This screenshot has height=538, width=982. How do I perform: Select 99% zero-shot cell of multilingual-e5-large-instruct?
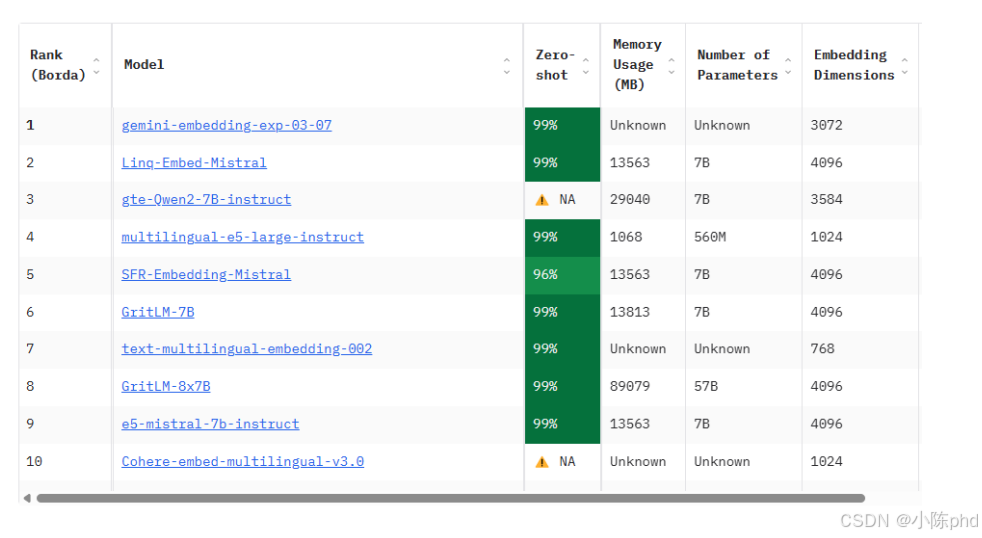pyautogui.click(x=562, y=237)
